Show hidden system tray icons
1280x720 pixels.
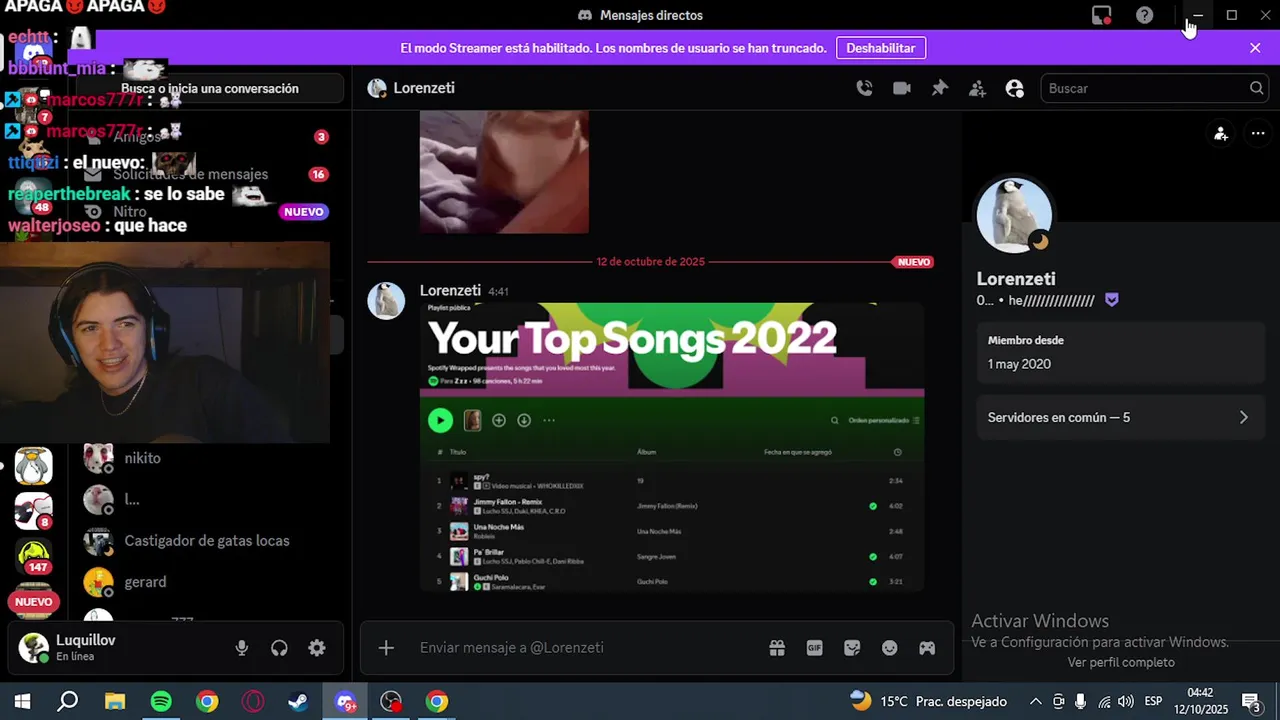(1035, 701)
